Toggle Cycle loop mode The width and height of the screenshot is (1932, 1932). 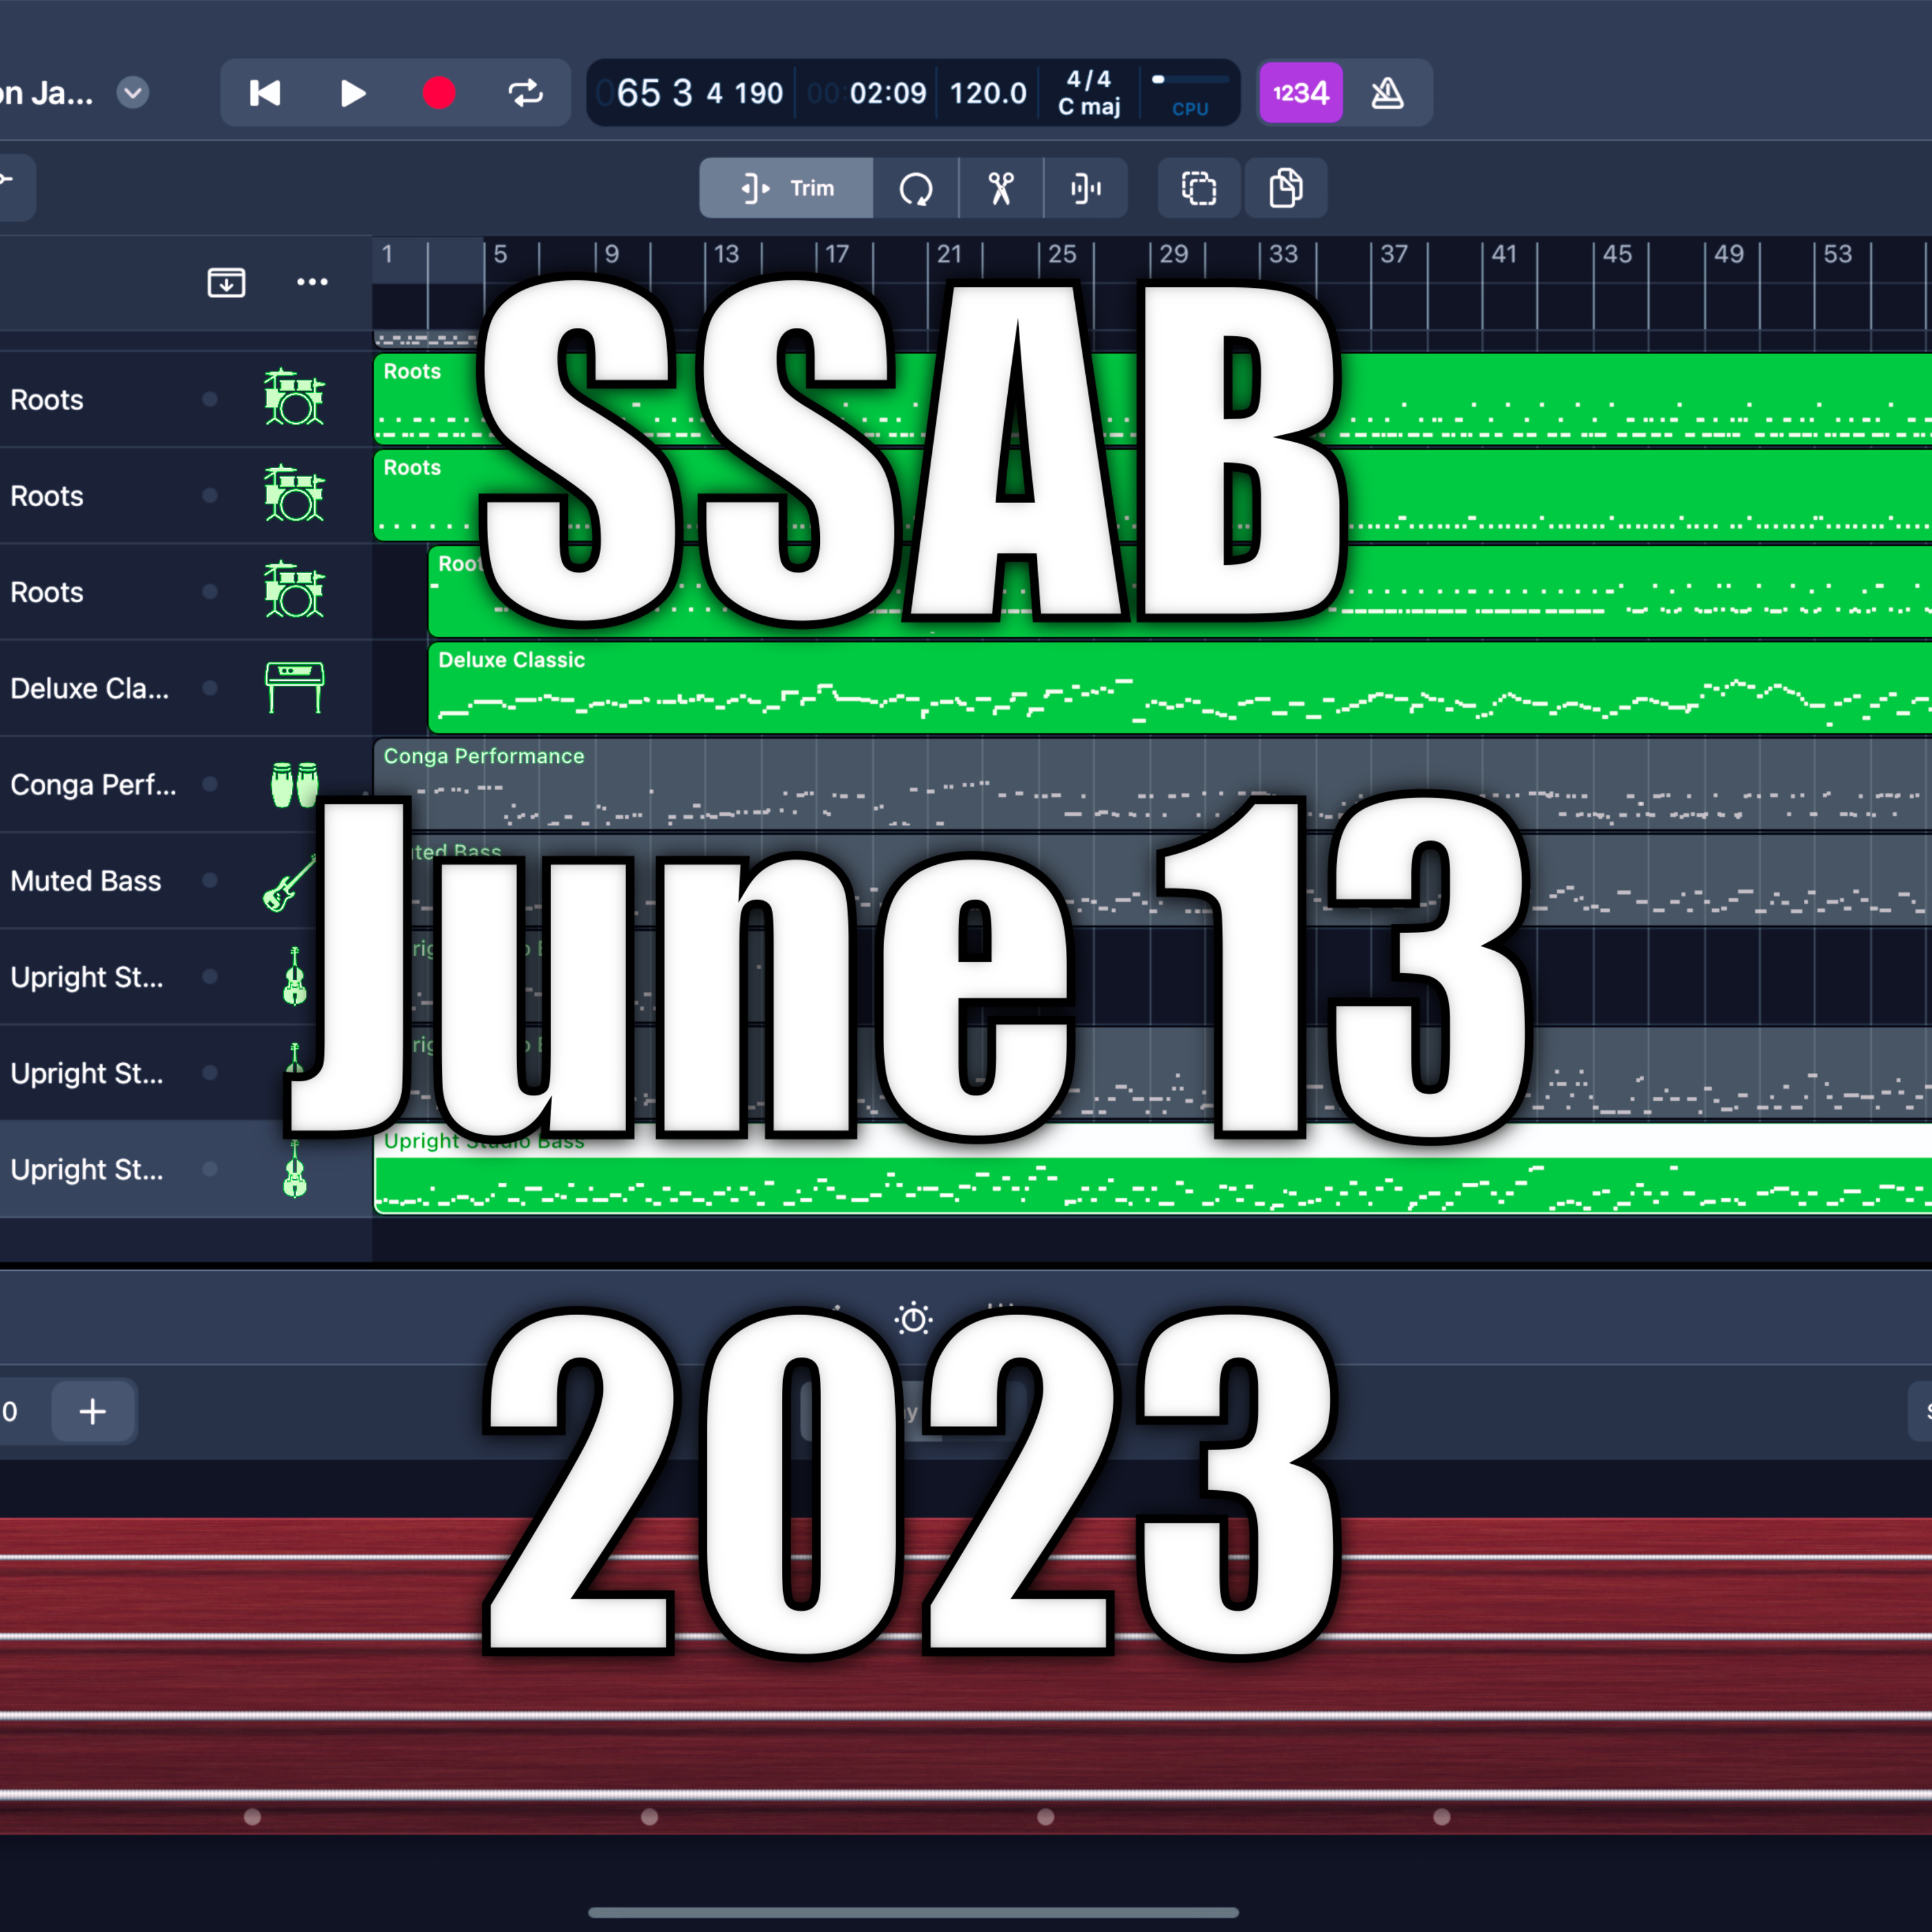526,93
